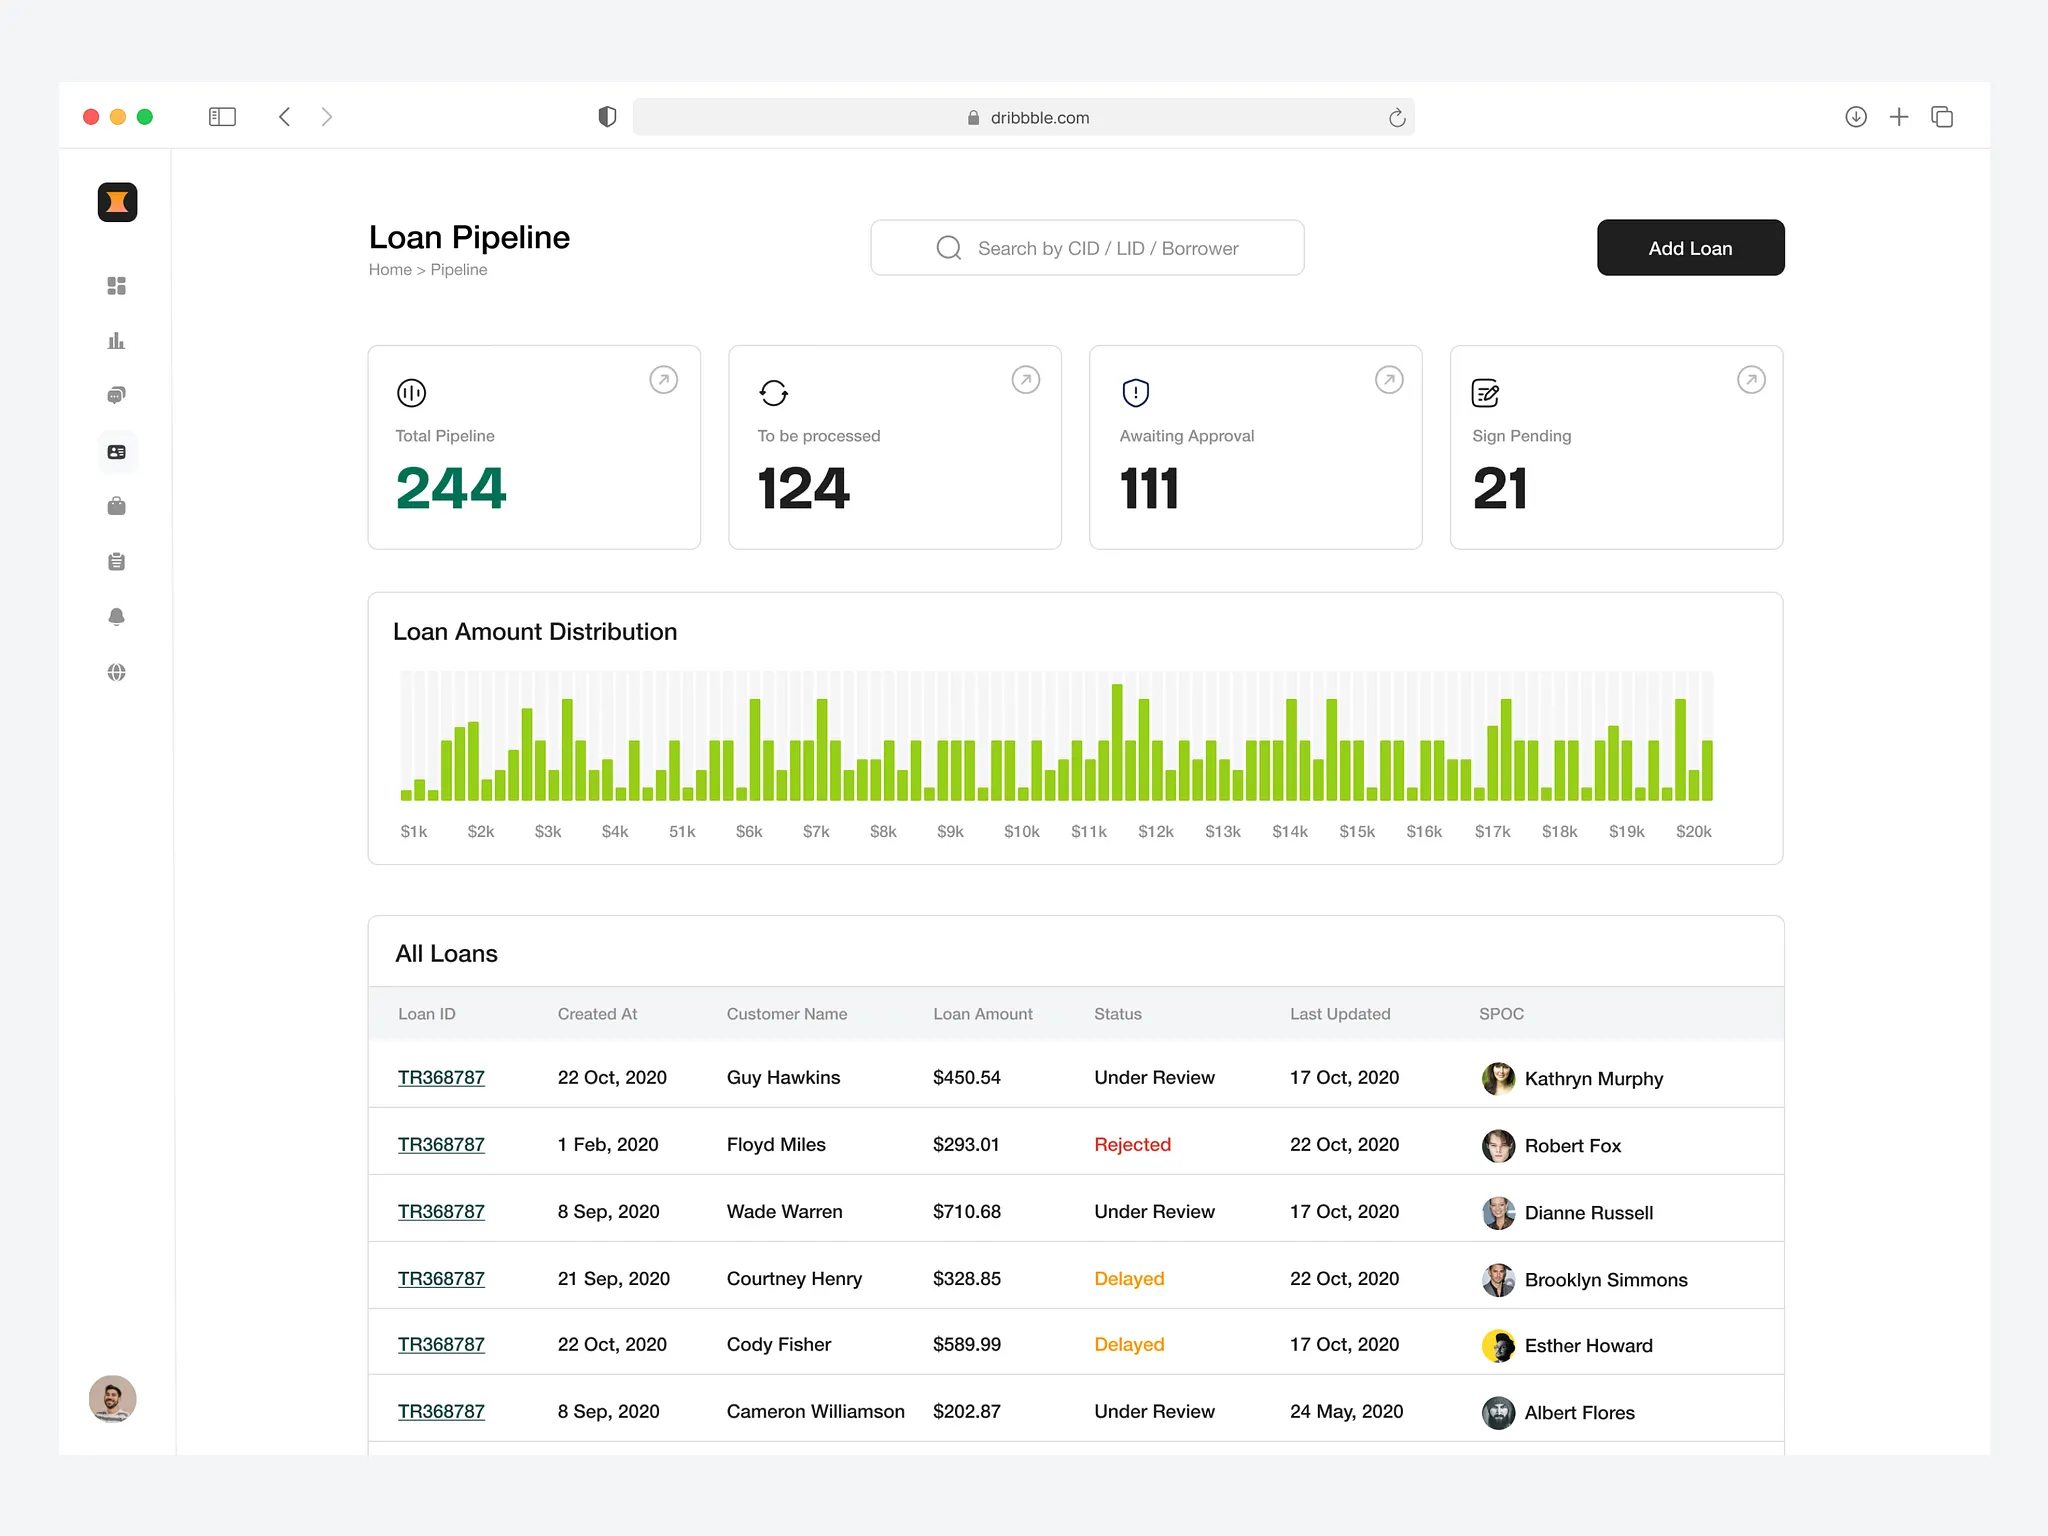Reload the page in address bar
This screenshot has width=2048, height=1536.
(1397, 118)
